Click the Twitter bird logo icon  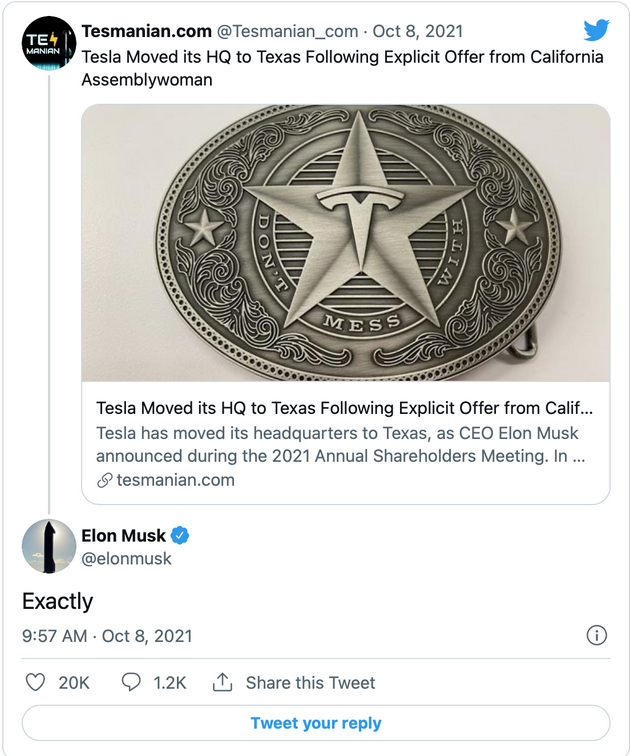[x=596, y=31]
